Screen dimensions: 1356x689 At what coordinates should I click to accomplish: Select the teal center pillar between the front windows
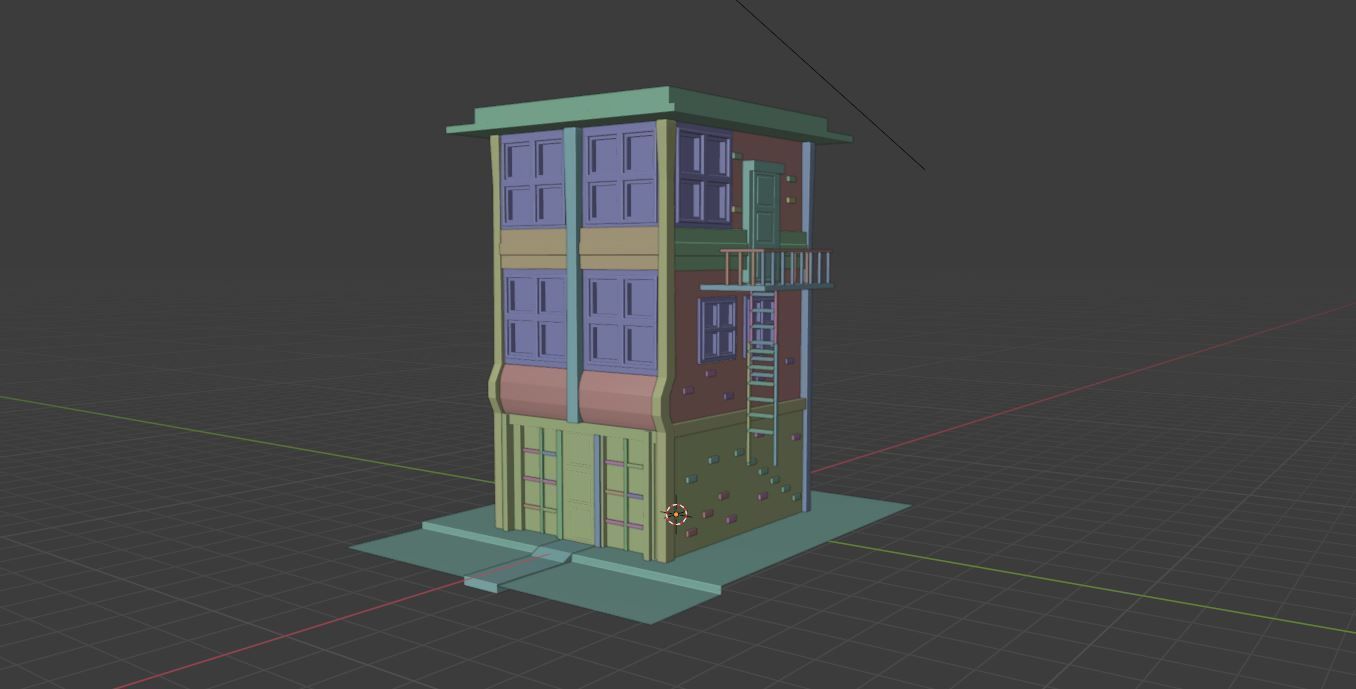(573, 275)
